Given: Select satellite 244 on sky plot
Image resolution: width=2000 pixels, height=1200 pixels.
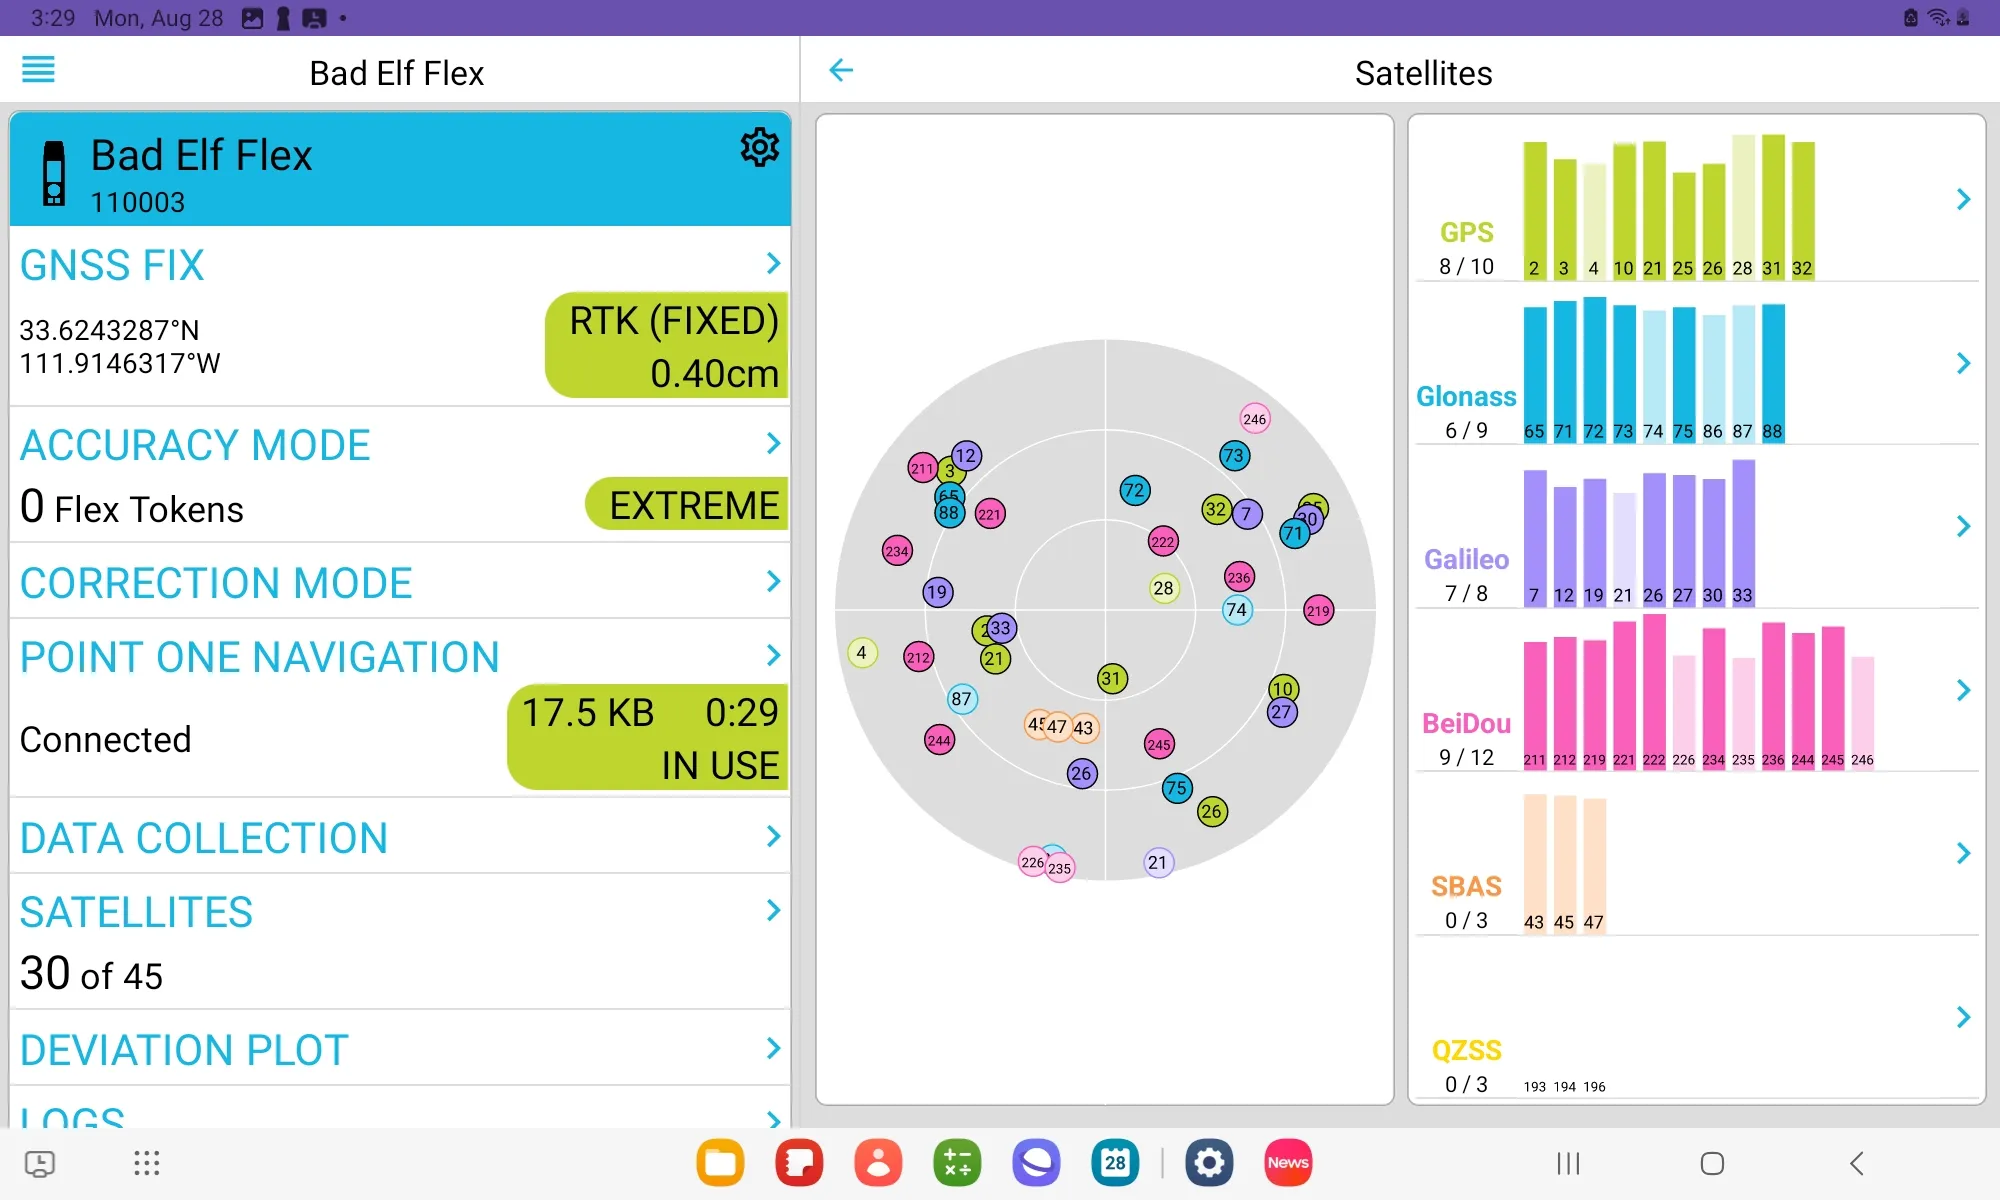Looking at the screenshot, I should (x=939, y=741).
